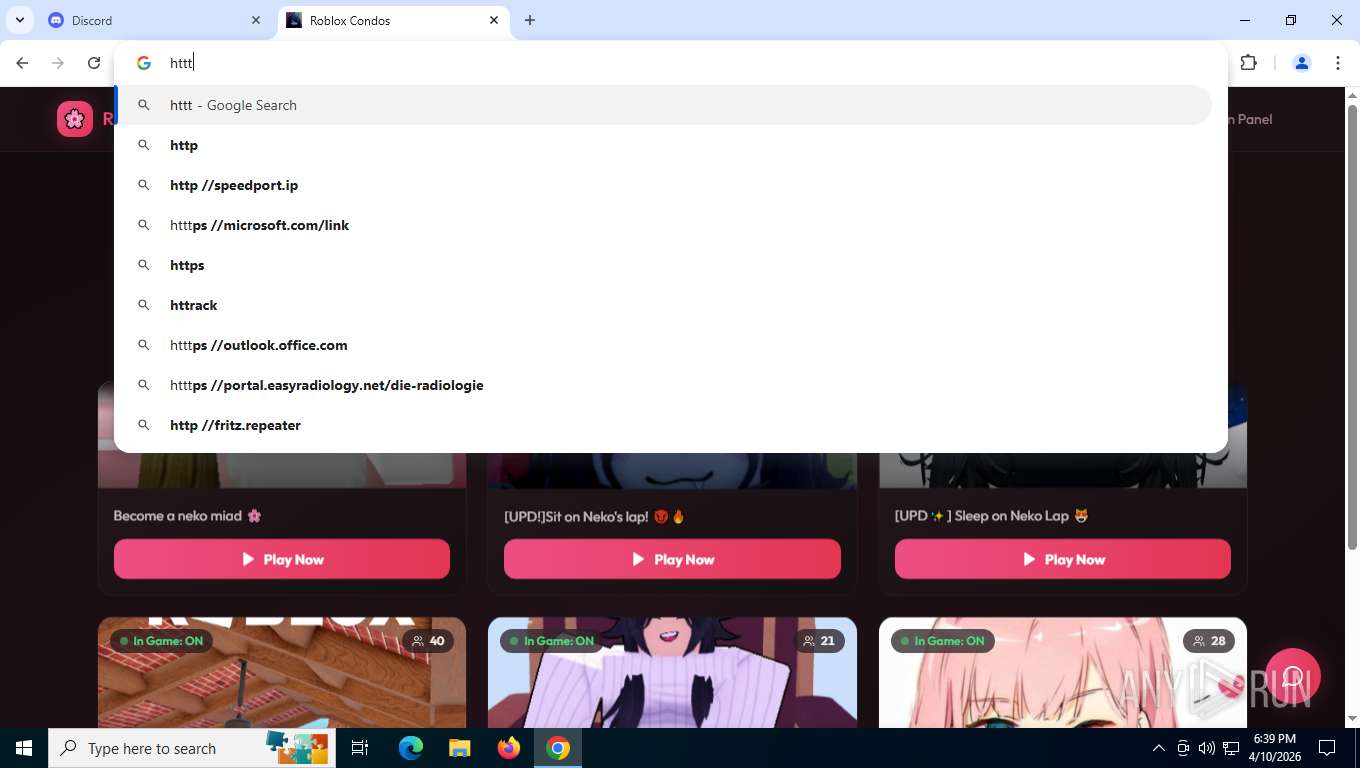Open the tab search dropdown arrow
Viewport: 1360px width, 768px height.
[x=19, y=20]
